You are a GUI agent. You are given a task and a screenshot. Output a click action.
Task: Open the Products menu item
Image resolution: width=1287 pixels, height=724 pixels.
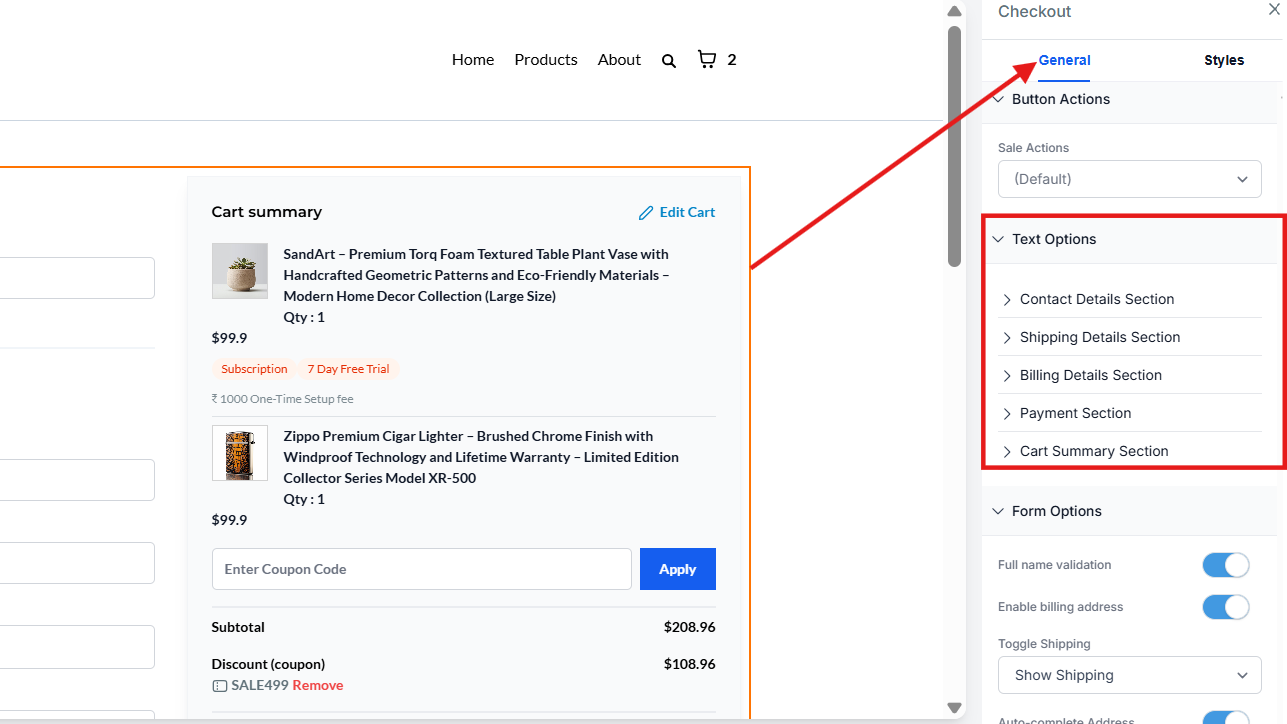[x=545, y=60]
